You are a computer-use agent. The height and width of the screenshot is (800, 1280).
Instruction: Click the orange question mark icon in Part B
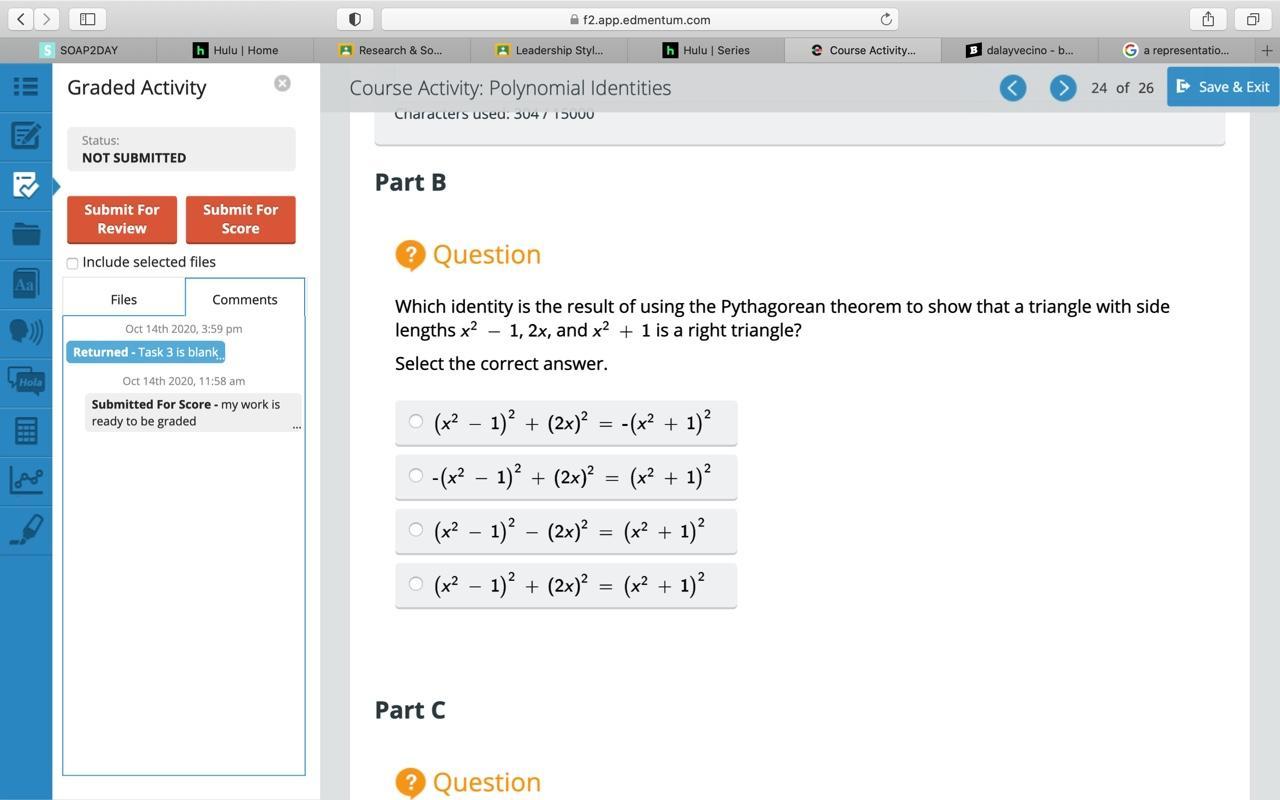410,255
